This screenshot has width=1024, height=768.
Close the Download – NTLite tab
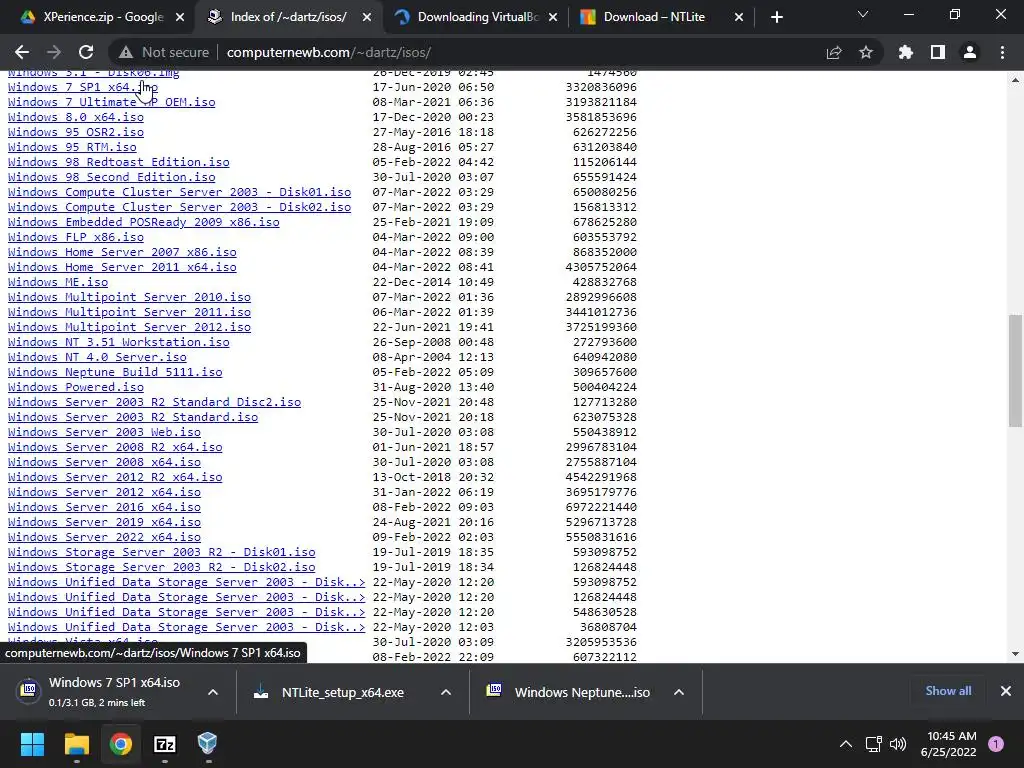click(x=739, y=18)
